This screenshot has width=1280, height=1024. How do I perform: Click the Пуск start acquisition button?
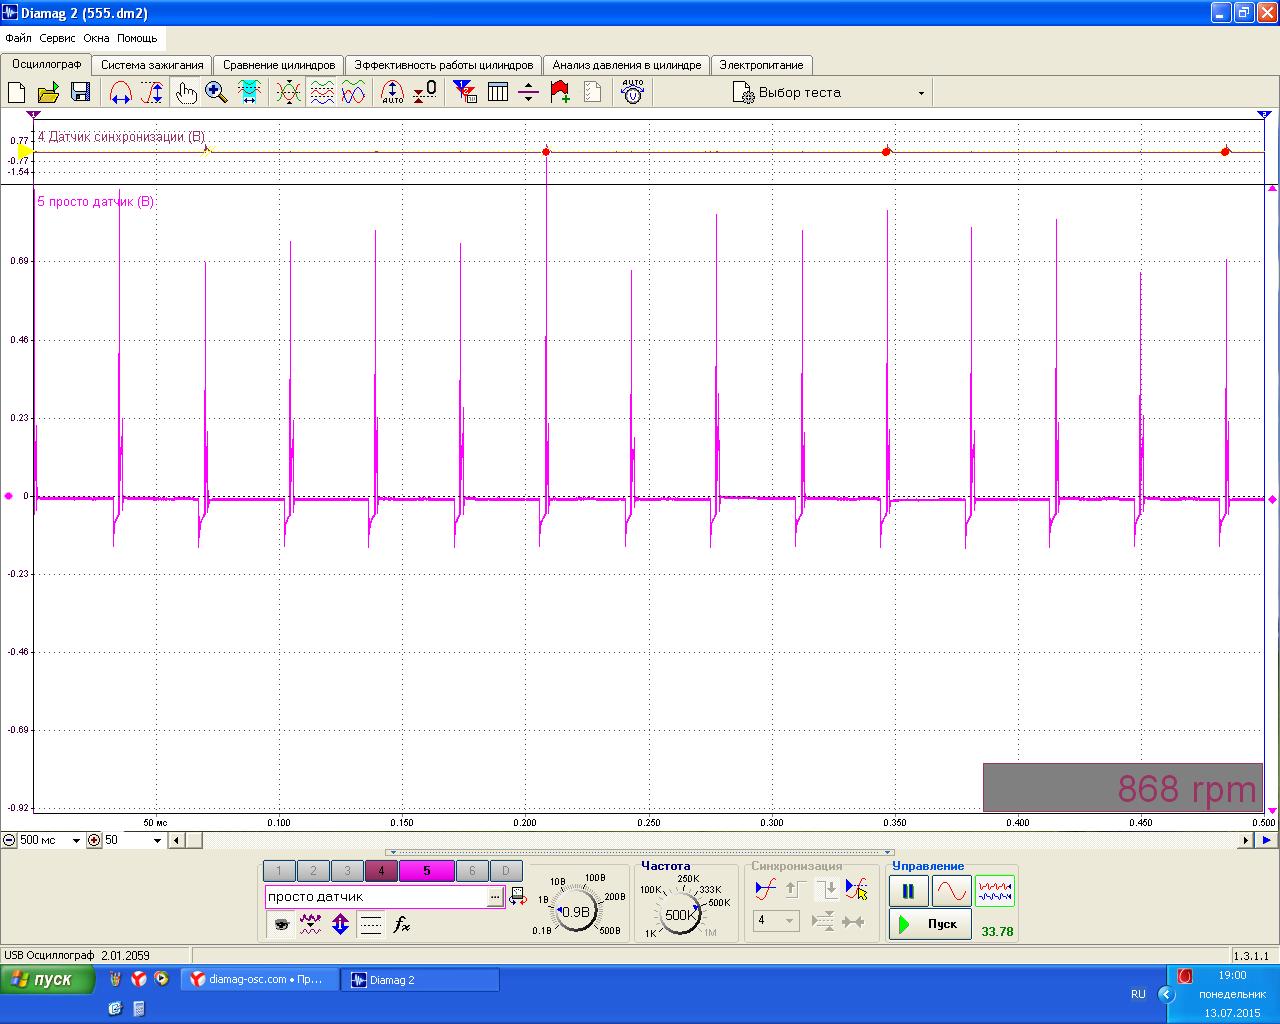point(929,924)
